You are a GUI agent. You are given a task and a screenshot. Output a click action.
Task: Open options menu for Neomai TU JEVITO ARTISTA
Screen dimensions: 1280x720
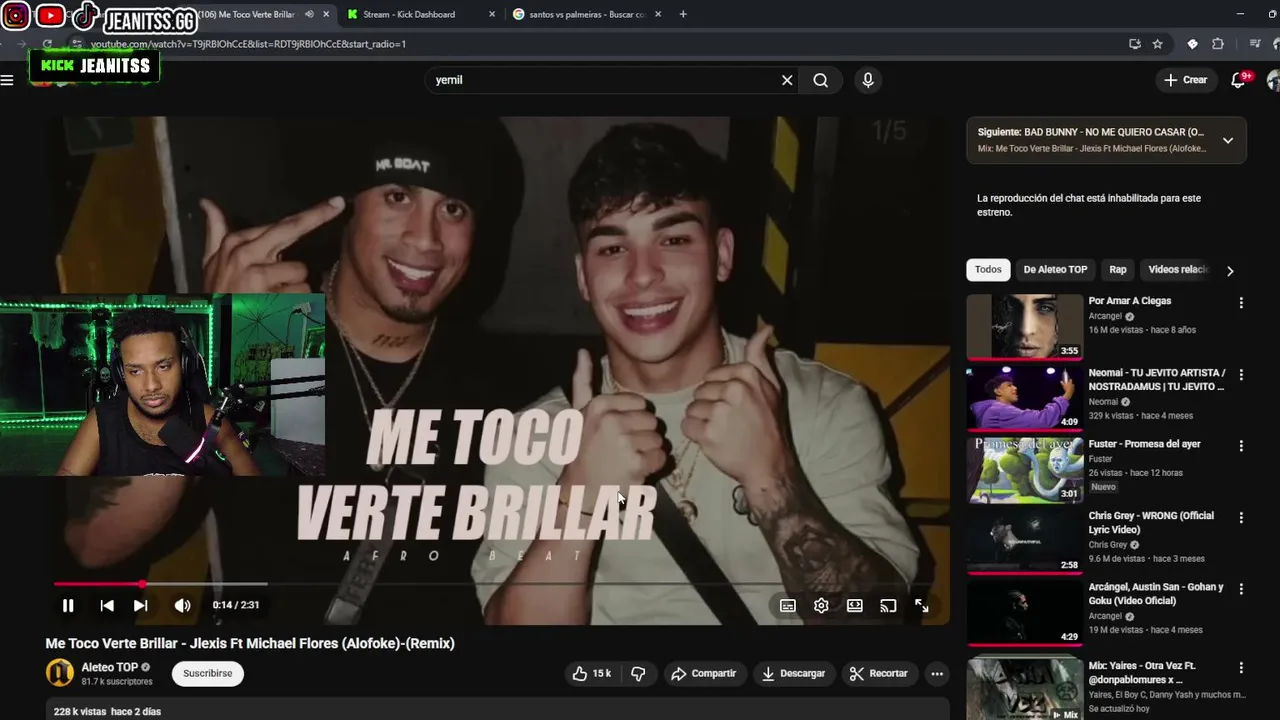(1241, 374)
